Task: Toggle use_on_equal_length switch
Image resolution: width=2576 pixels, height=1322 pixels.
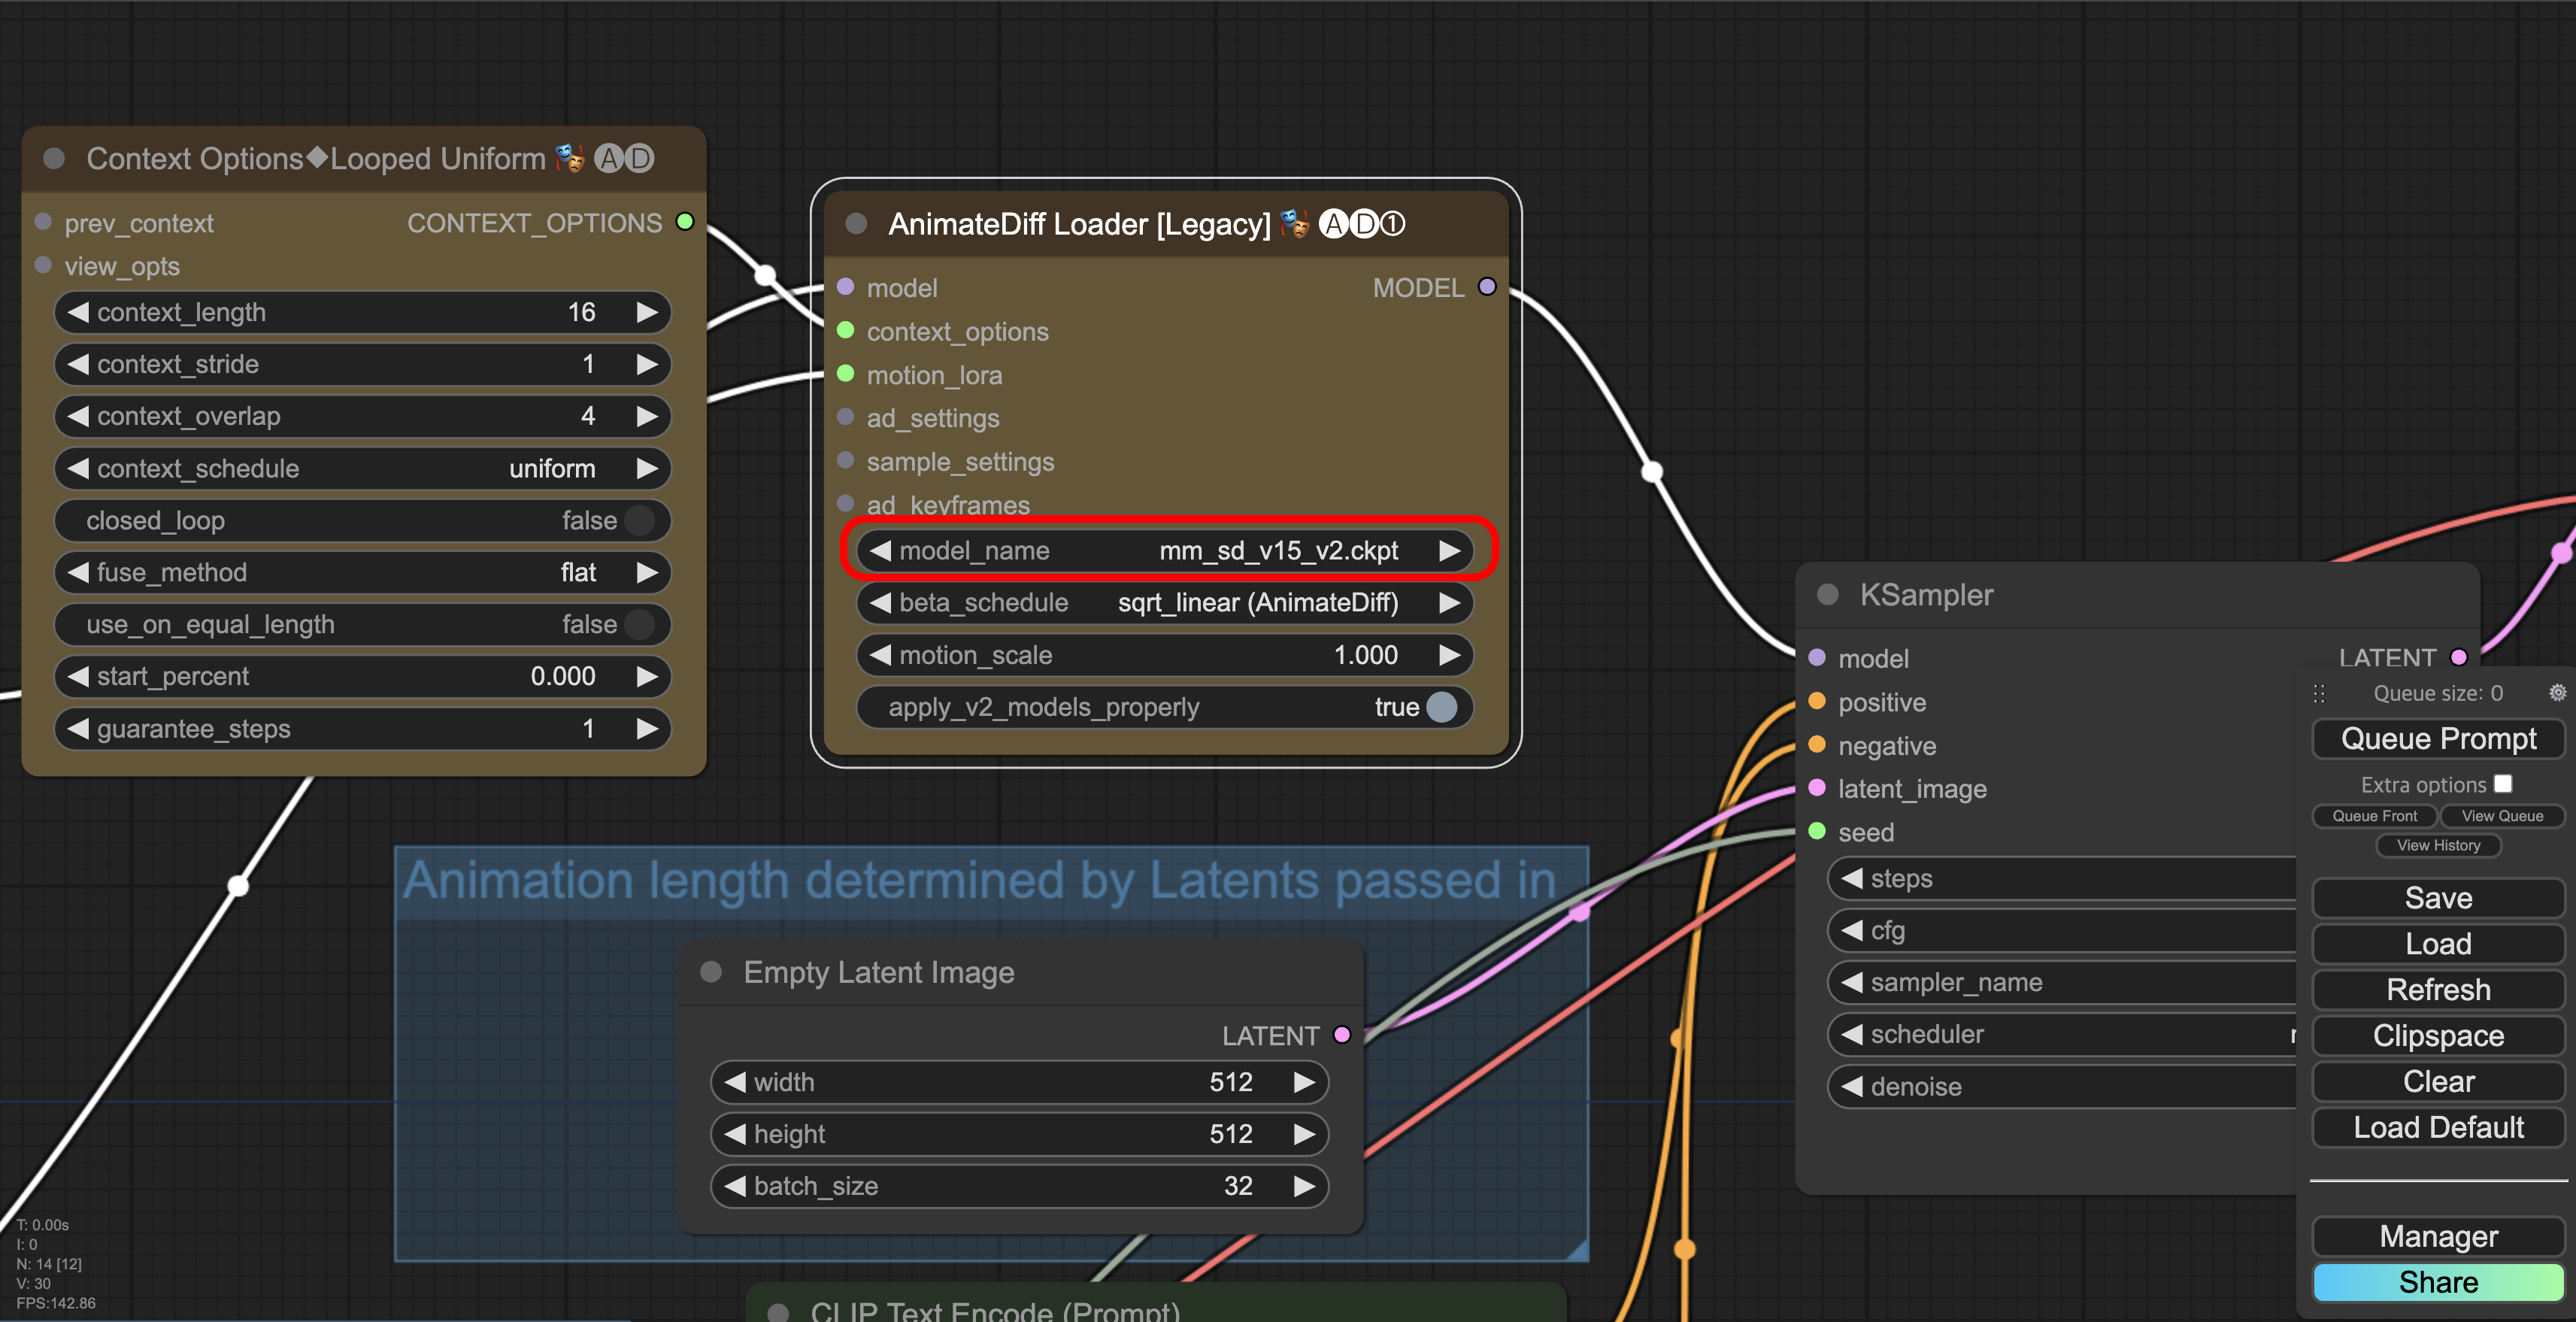Action: point(638,624)
